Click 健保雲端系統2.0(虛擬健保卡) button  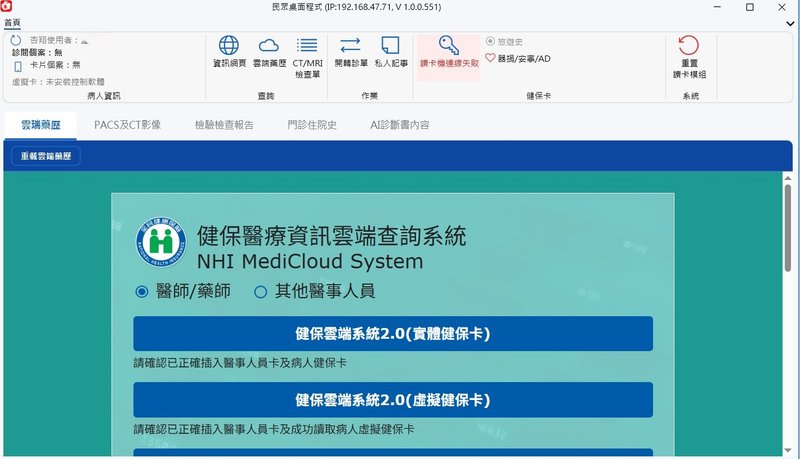pos(393,400)
